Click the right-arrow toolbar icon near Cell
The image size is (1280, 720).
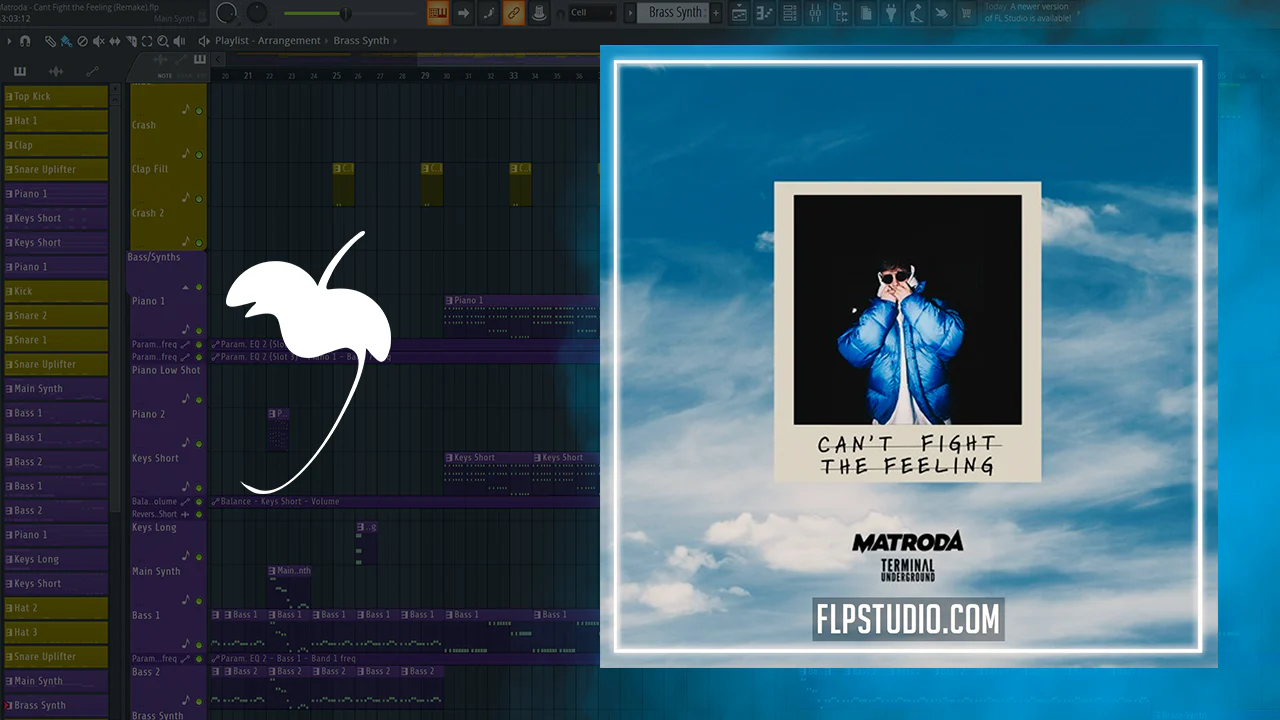click(x=463, y=13)
